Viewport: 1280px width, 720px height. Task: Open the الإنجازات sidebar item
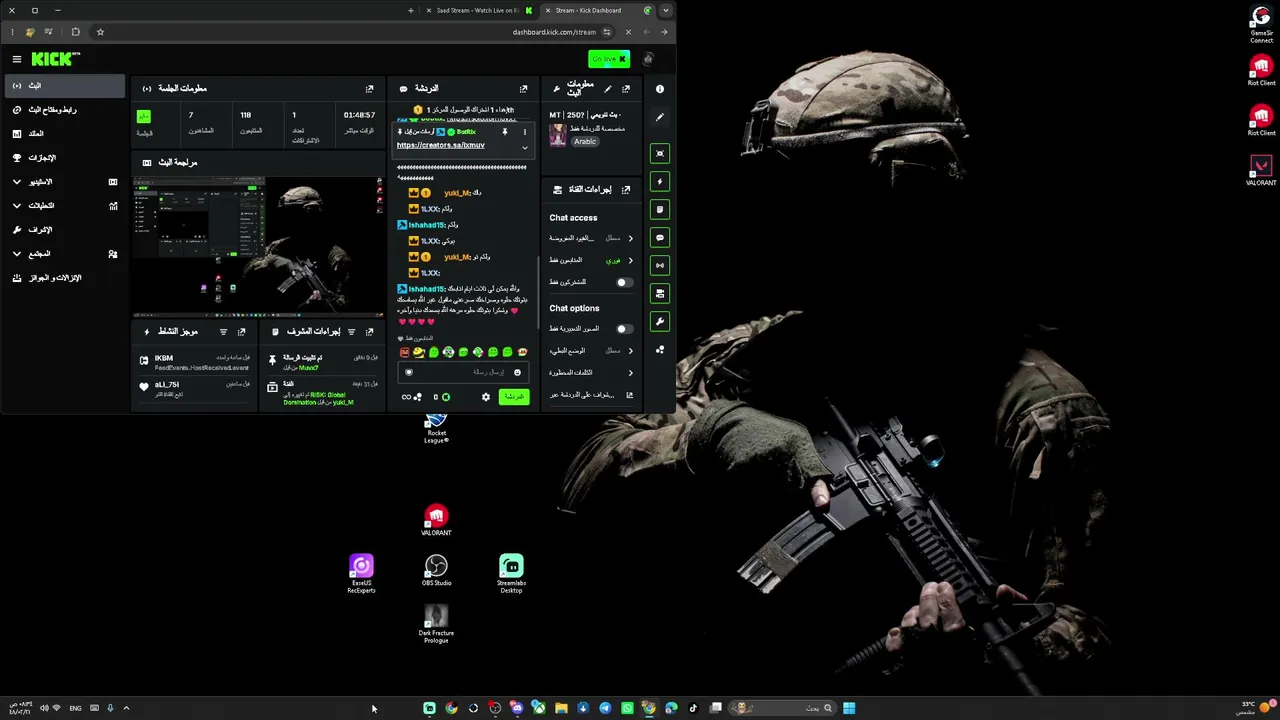[64, 158]
